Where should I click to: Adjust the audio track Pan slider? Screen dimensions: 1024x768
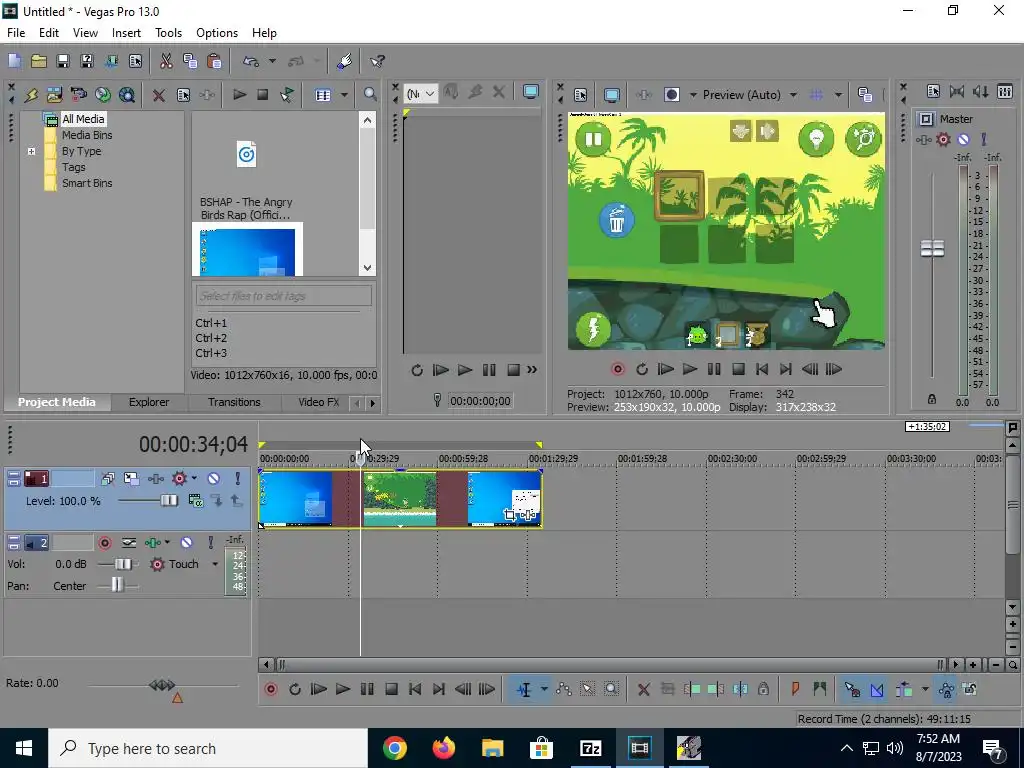(117, 585)
